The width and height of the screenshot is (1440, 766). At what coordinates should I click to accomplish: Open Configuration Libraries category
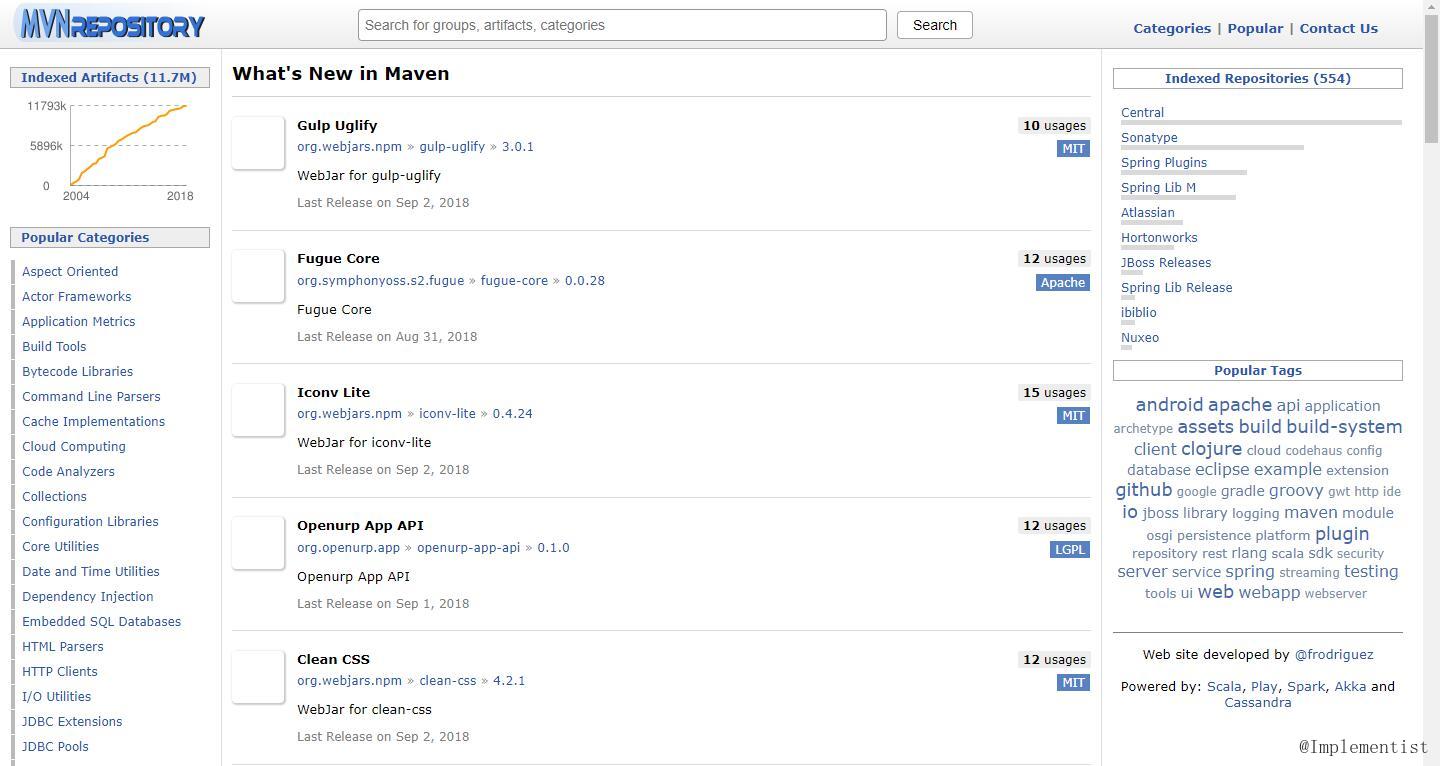click(90, 521)
